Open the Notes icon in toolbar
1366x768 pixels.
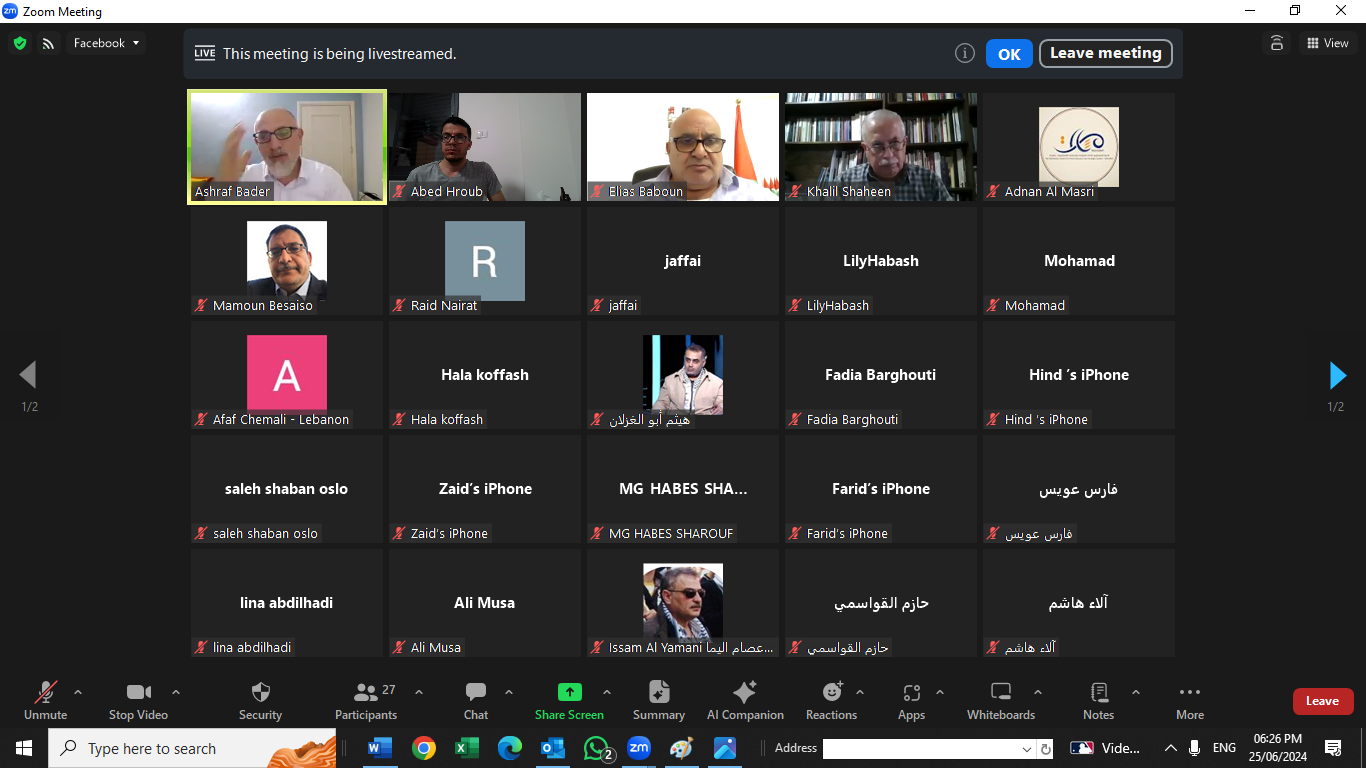(x=1098, y=692)
